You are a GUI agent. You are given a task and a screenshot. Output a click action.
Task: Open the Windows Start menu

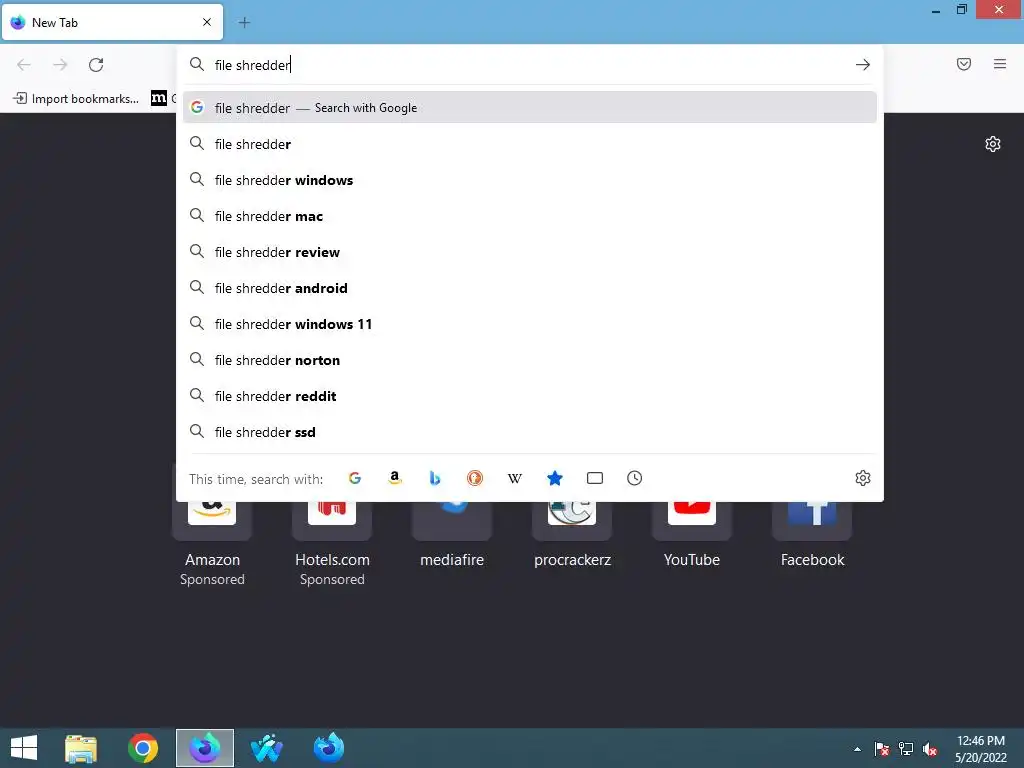pos(24,748)
